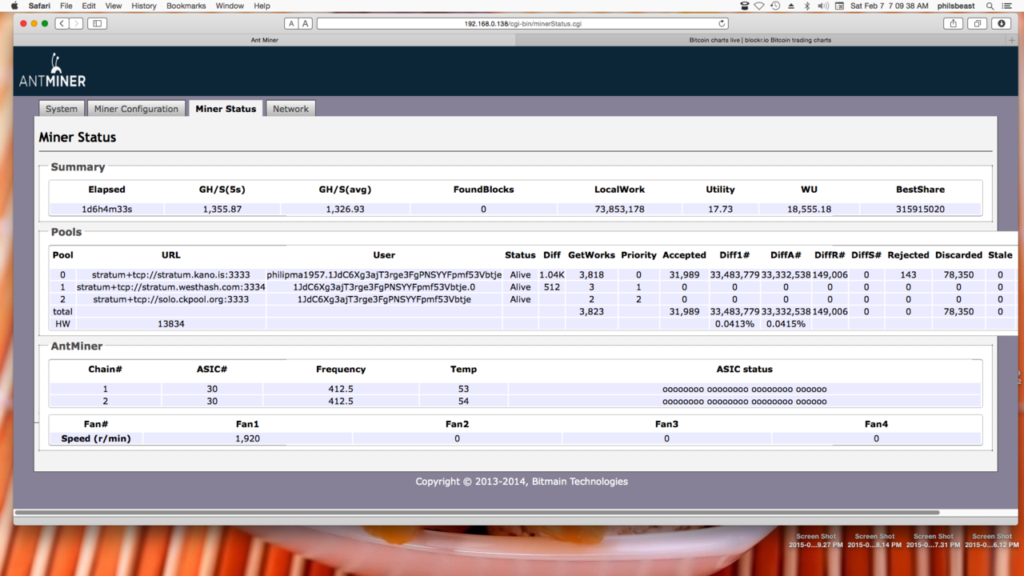The image size is (1024, 576).
Task: Click Screen Shot 8.14 PM desktop file
Action: pyautogui.click(x=874, y=541)
